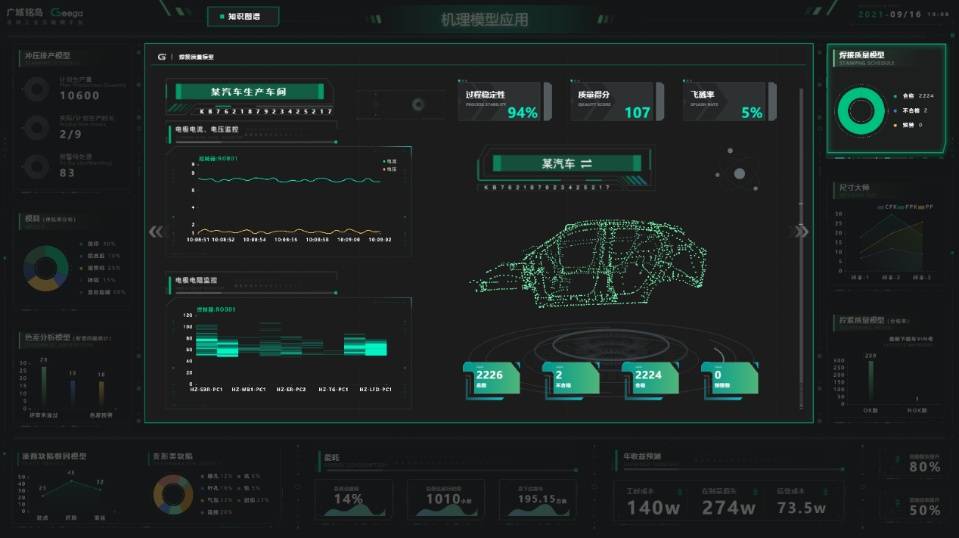Select the 过程稳定性 94% metric card
The image size is (959, 538).
504,101
